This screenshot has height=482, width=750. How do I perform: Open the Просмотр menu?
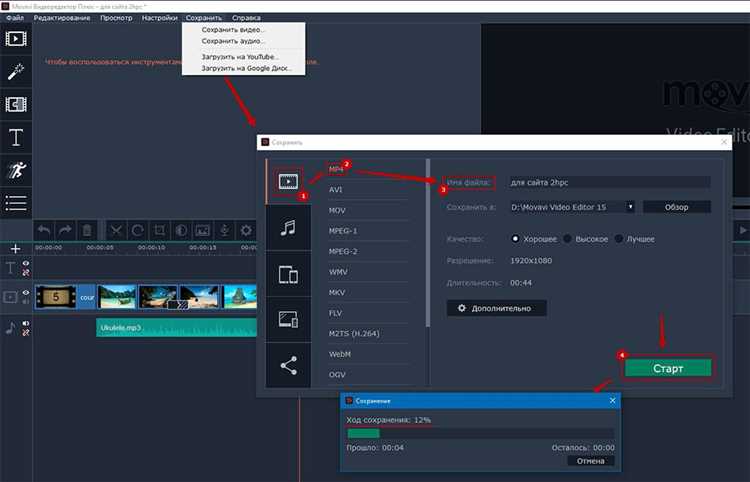[x=116, y=18]
